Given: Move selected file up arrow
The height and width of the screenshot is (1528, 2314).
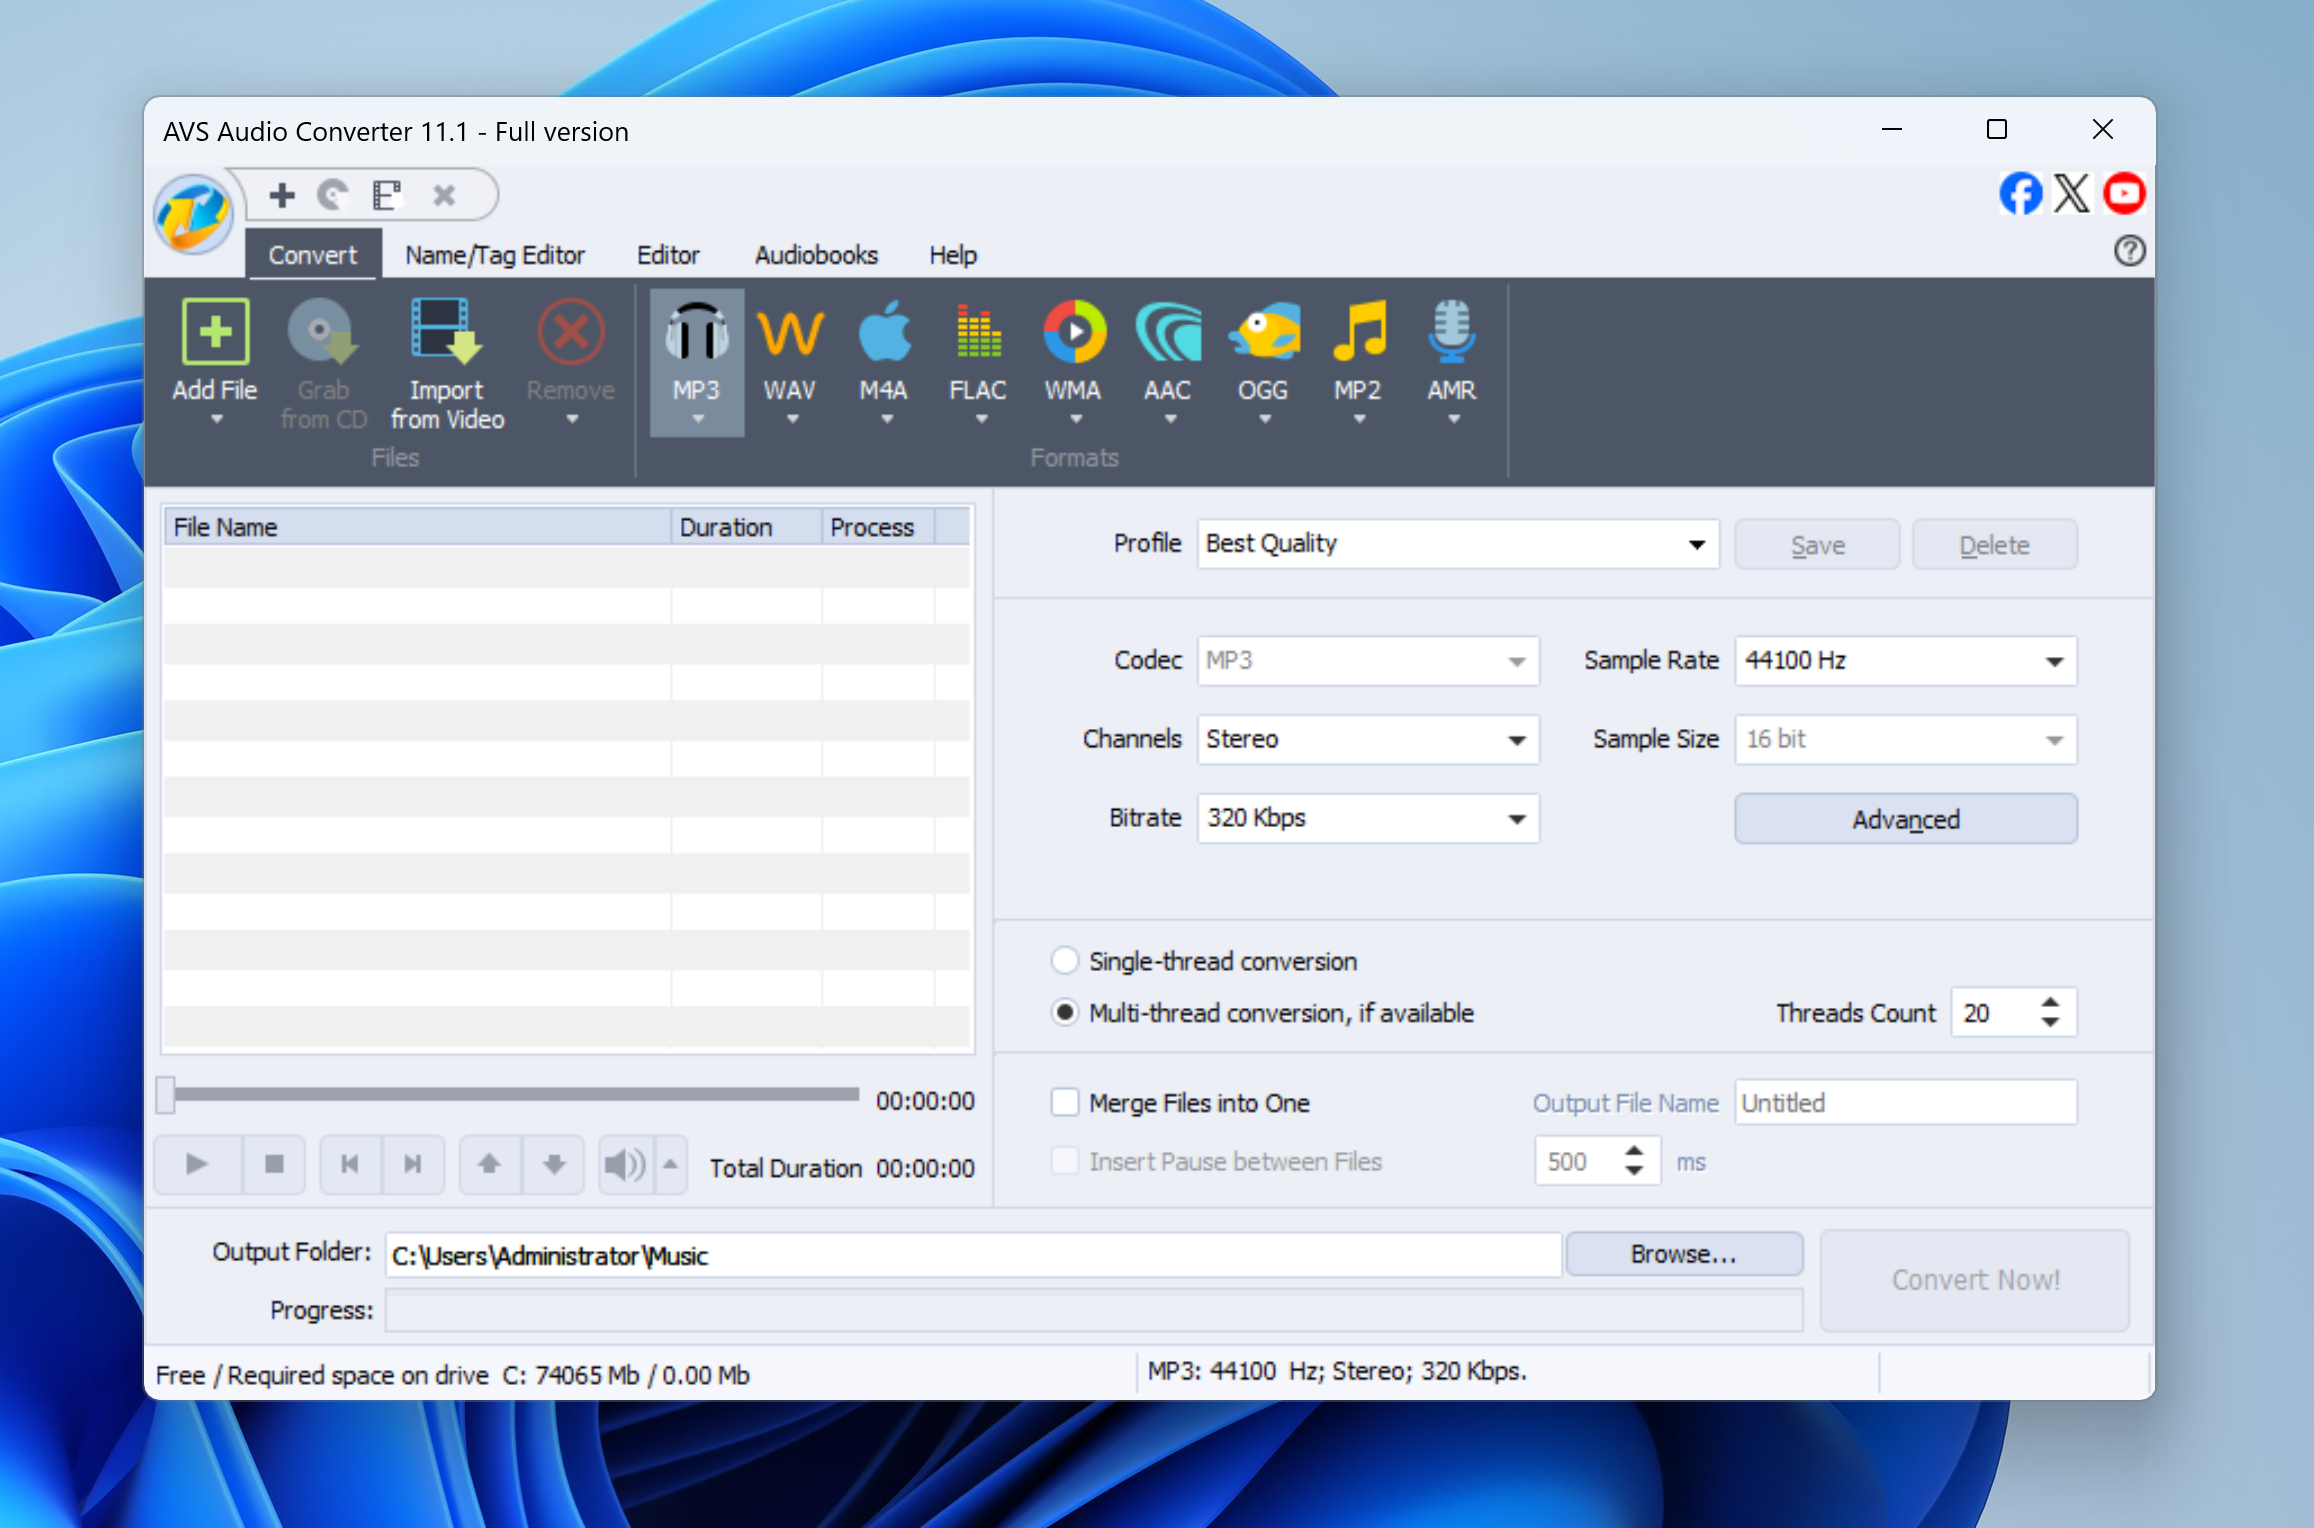Looking at the screenshot, I should [489, 1164].
